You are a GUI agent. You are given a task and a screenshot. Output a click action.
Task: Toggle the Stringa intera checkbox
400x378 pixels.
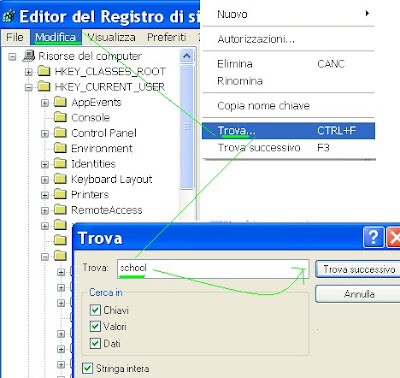point(87,368)
